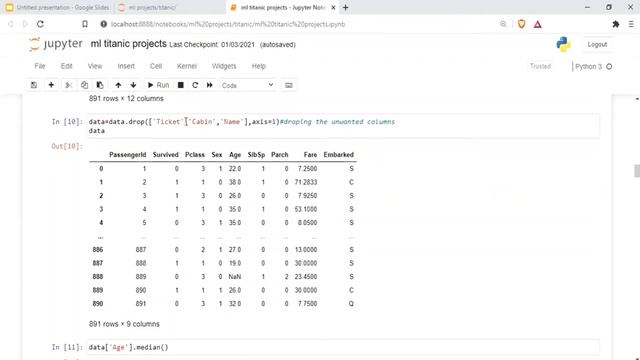
Task: Open the command palette keyboard icon
Action: 289,85
